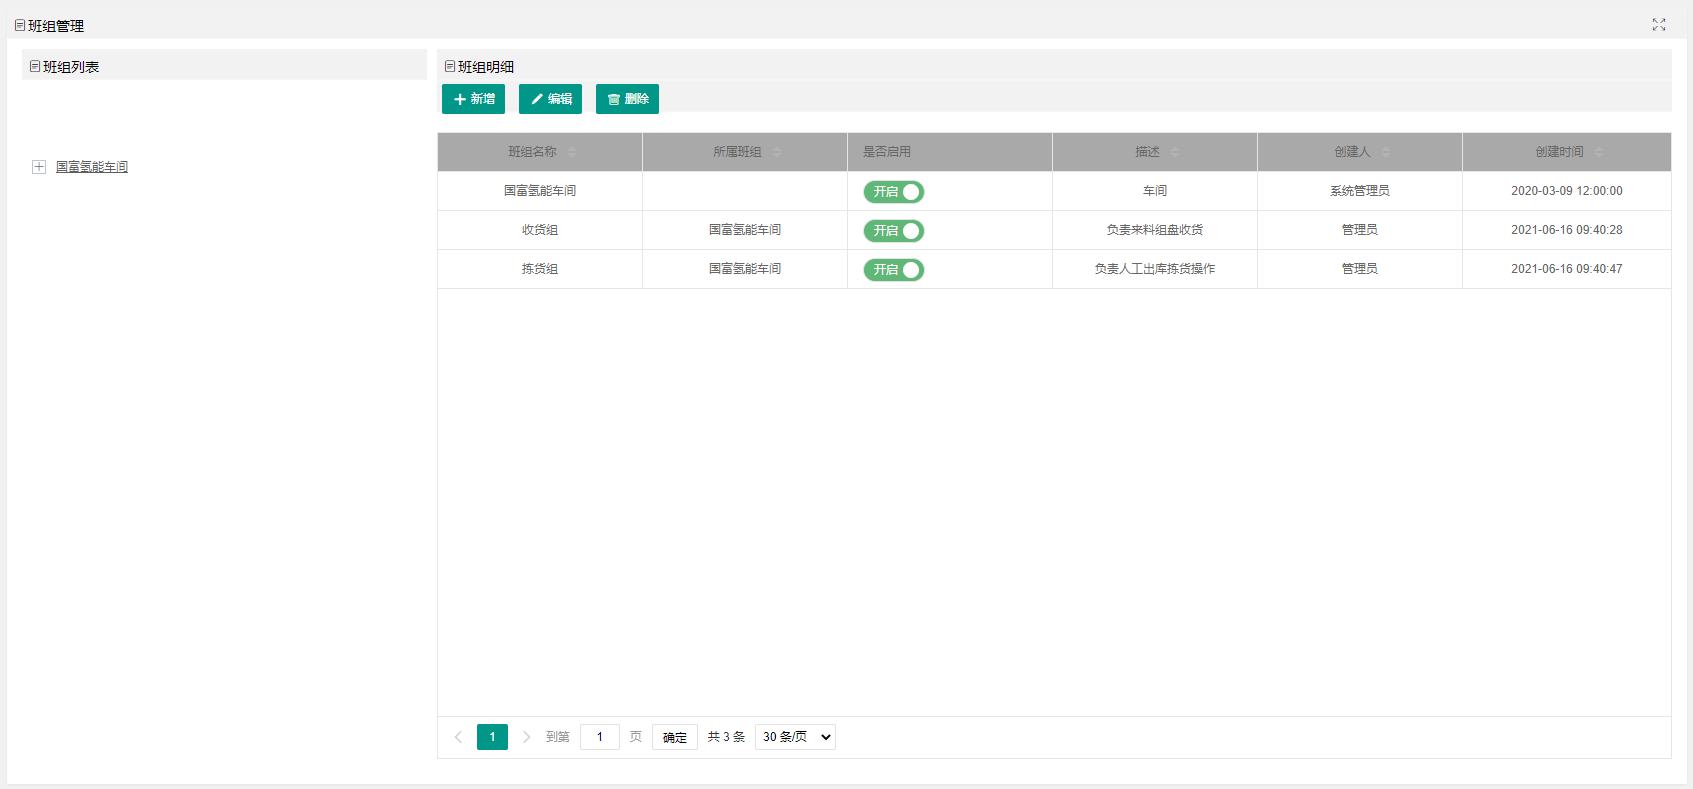Click 所属班组 cell of 拣货组 row
The height and width of the screenshot is (789, 1693).
point(745,269)
